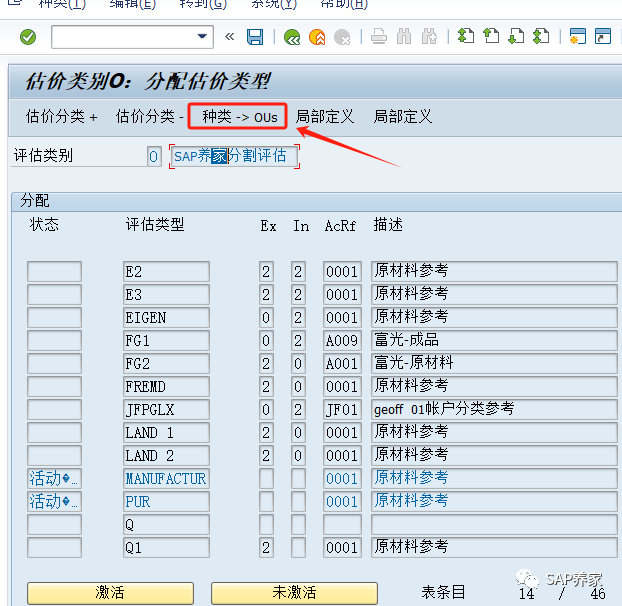Select the FG2 valuation type cell

[166, 364]
